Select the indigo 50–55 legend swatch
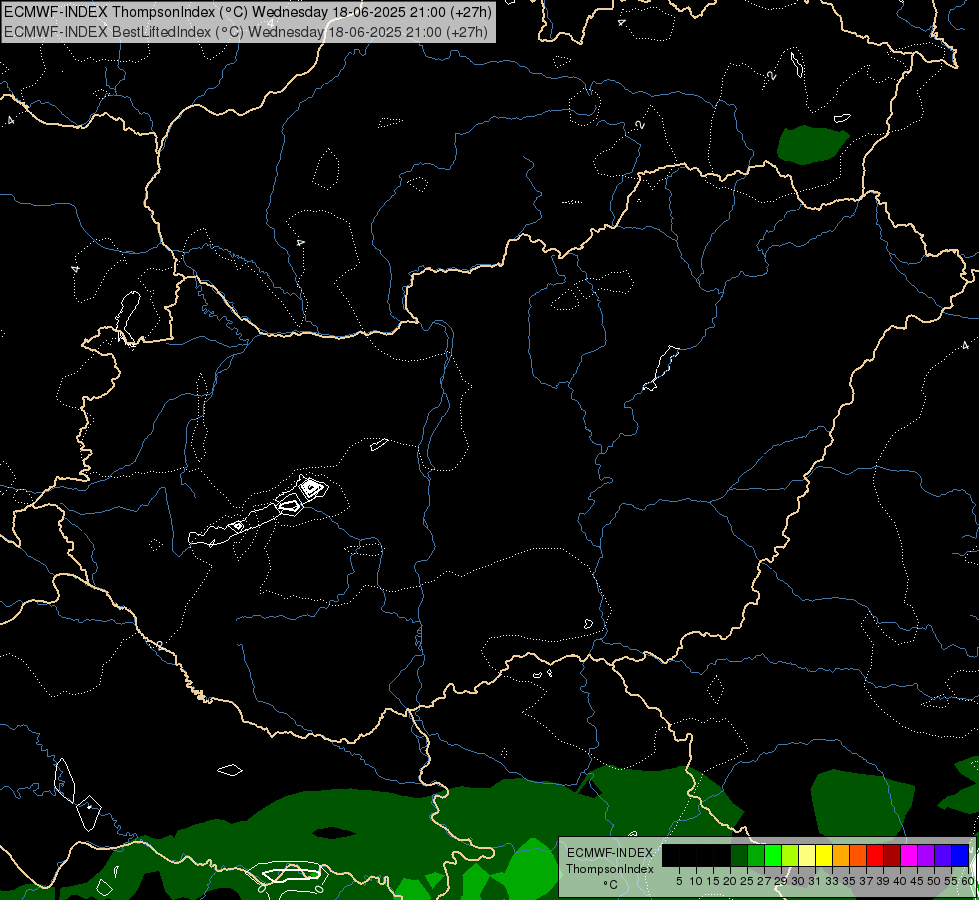 pyautogui.click(x=942, y=855)
